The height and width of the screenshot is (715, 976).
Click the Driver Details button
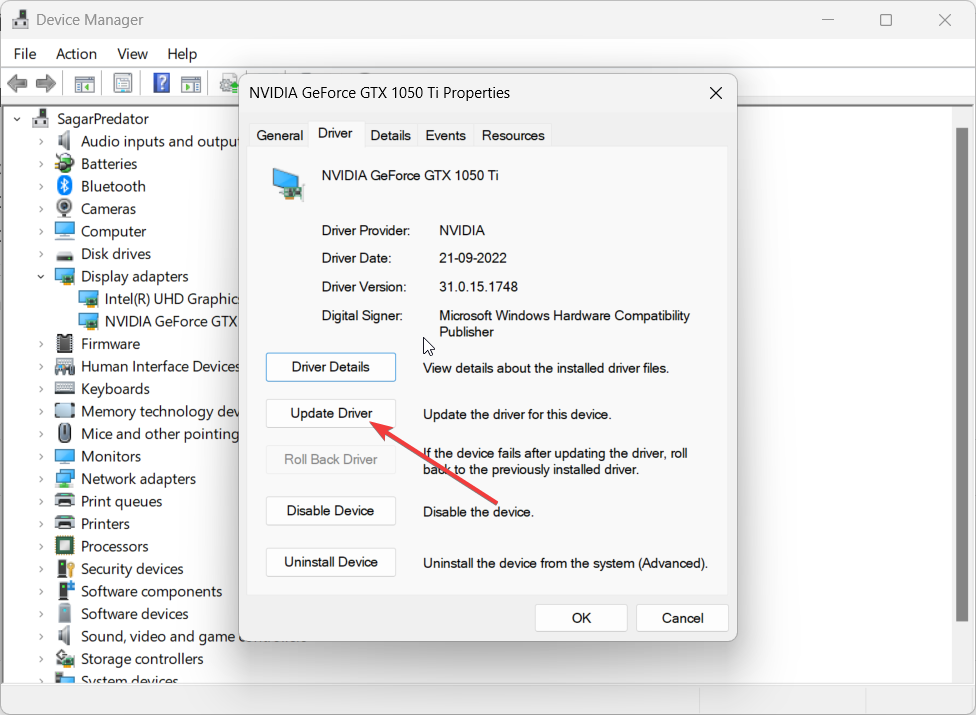(331, 367)
